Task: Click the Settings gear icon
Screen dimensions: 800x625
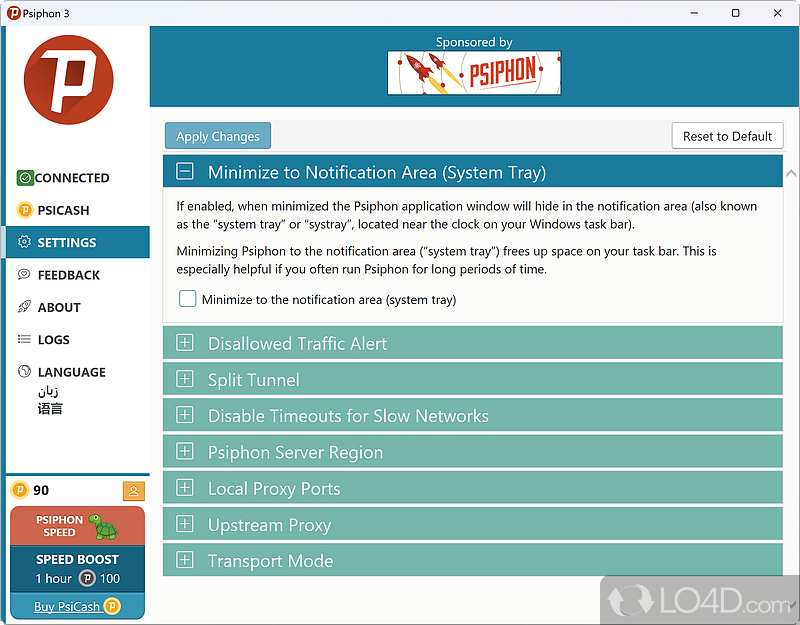Action: [24, 242]
